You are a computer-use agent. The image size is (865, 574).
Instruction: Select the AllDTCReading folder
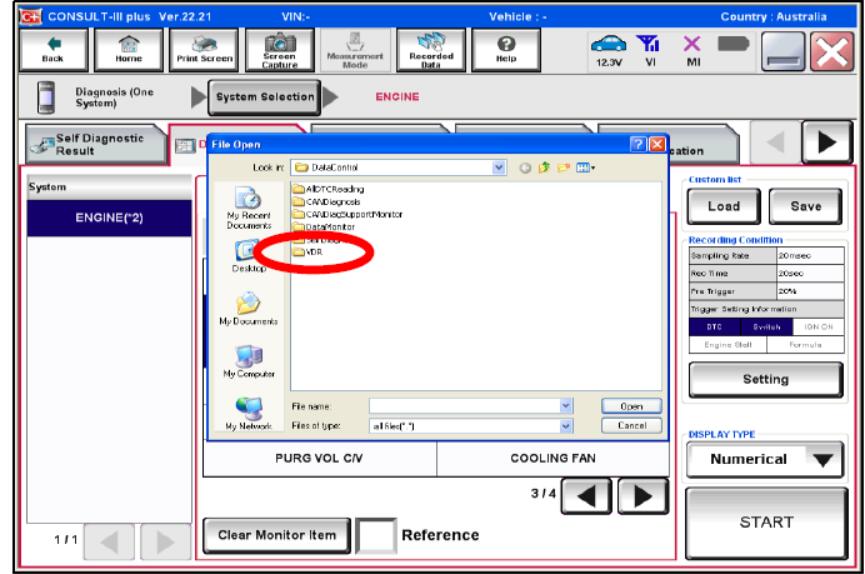click(x=328, y=189)
